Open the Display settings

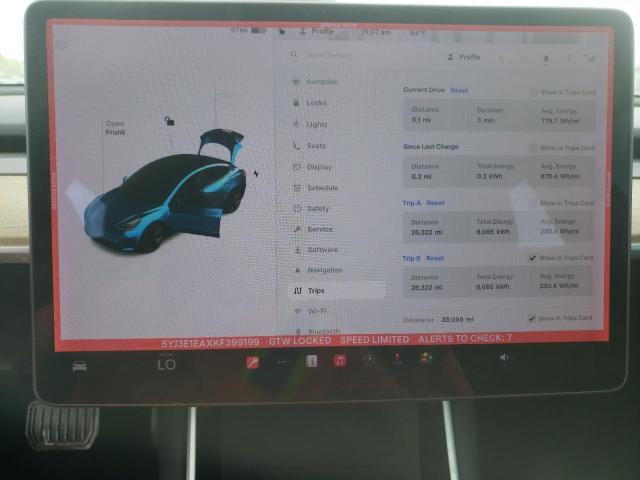click(x=313, y=167)
